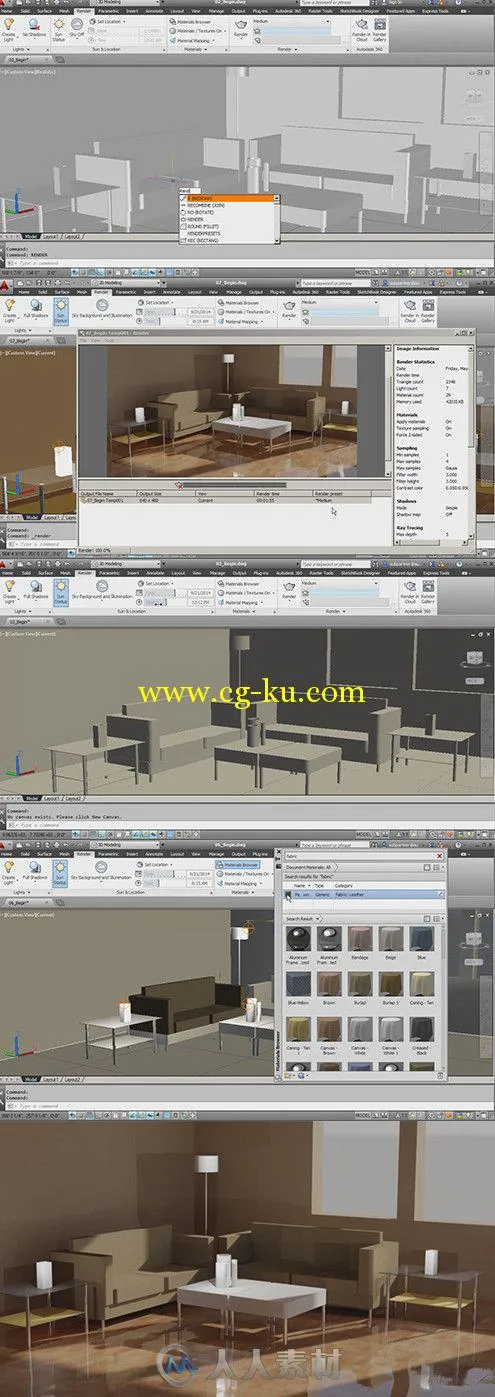Click Full Shadows in the 07_Begin window
This screenshot has width=495, height=1397.
point(35,310)
